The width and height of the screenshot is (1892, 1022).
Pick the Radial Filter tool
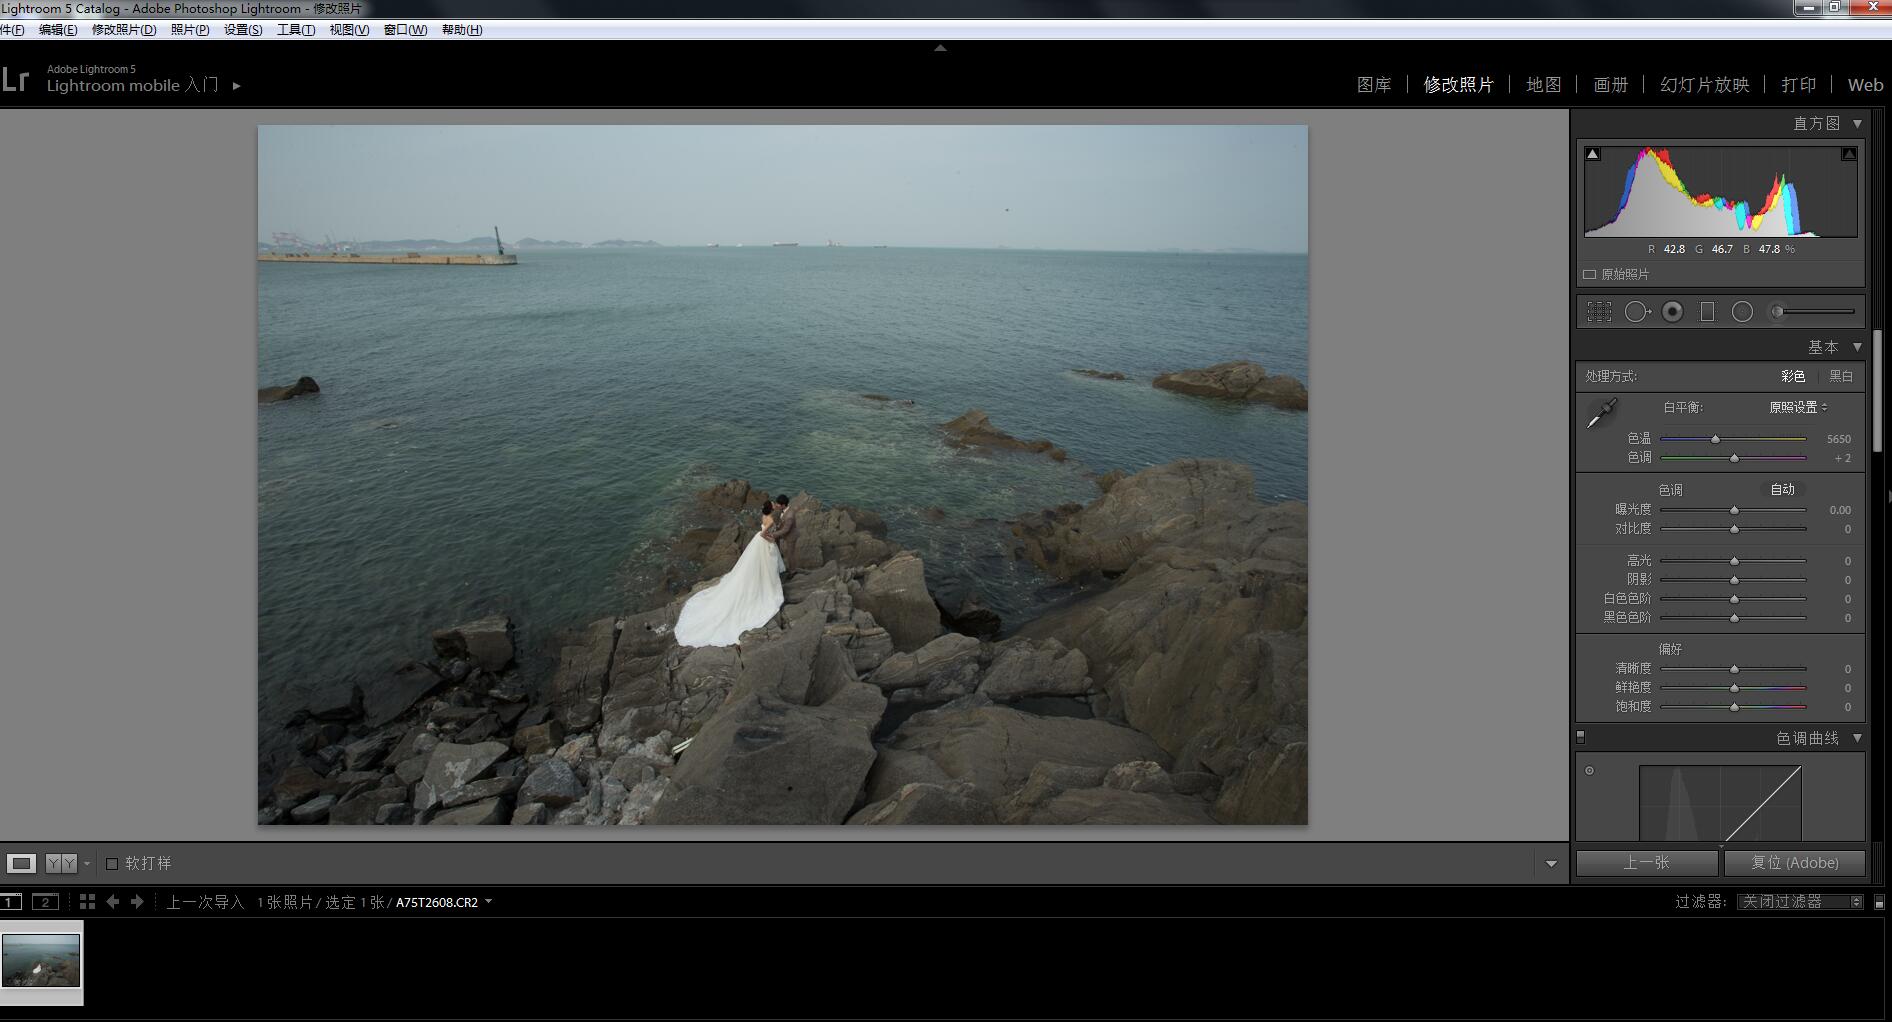click(1742, 312)
